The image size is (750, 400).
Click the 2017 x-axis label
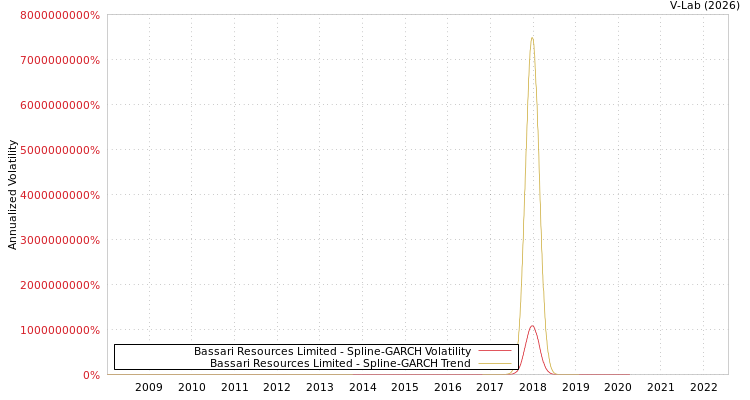click(490, 387)
